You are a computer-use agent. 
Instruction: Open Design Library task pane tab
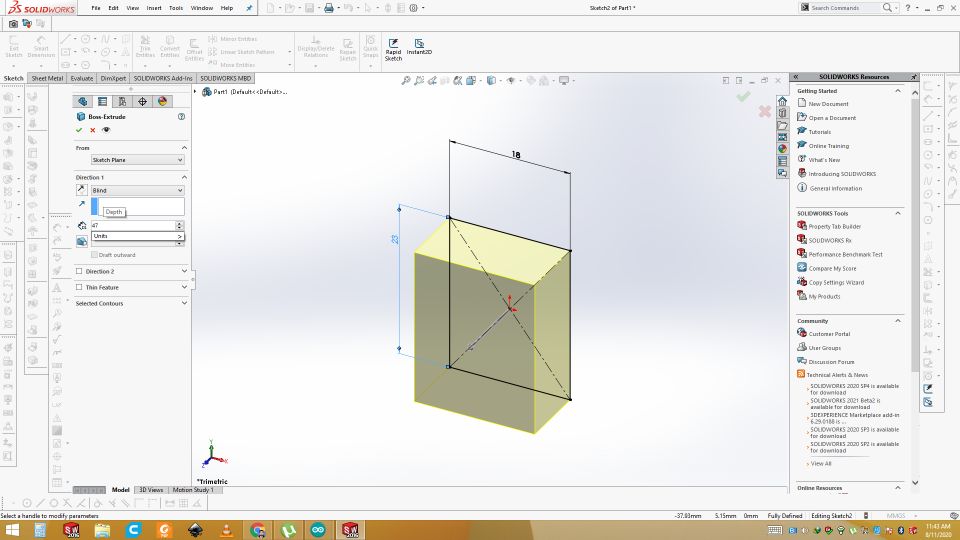pos(782,113)
